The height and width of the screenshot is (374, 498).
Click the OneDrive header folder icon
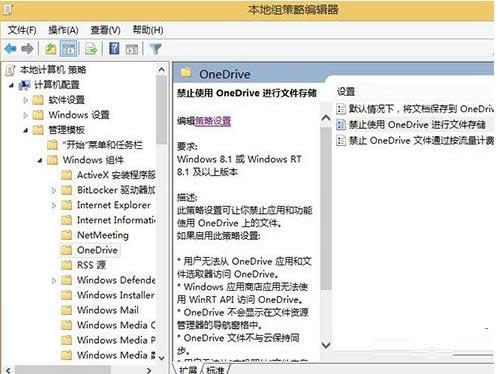coord(186,73)
